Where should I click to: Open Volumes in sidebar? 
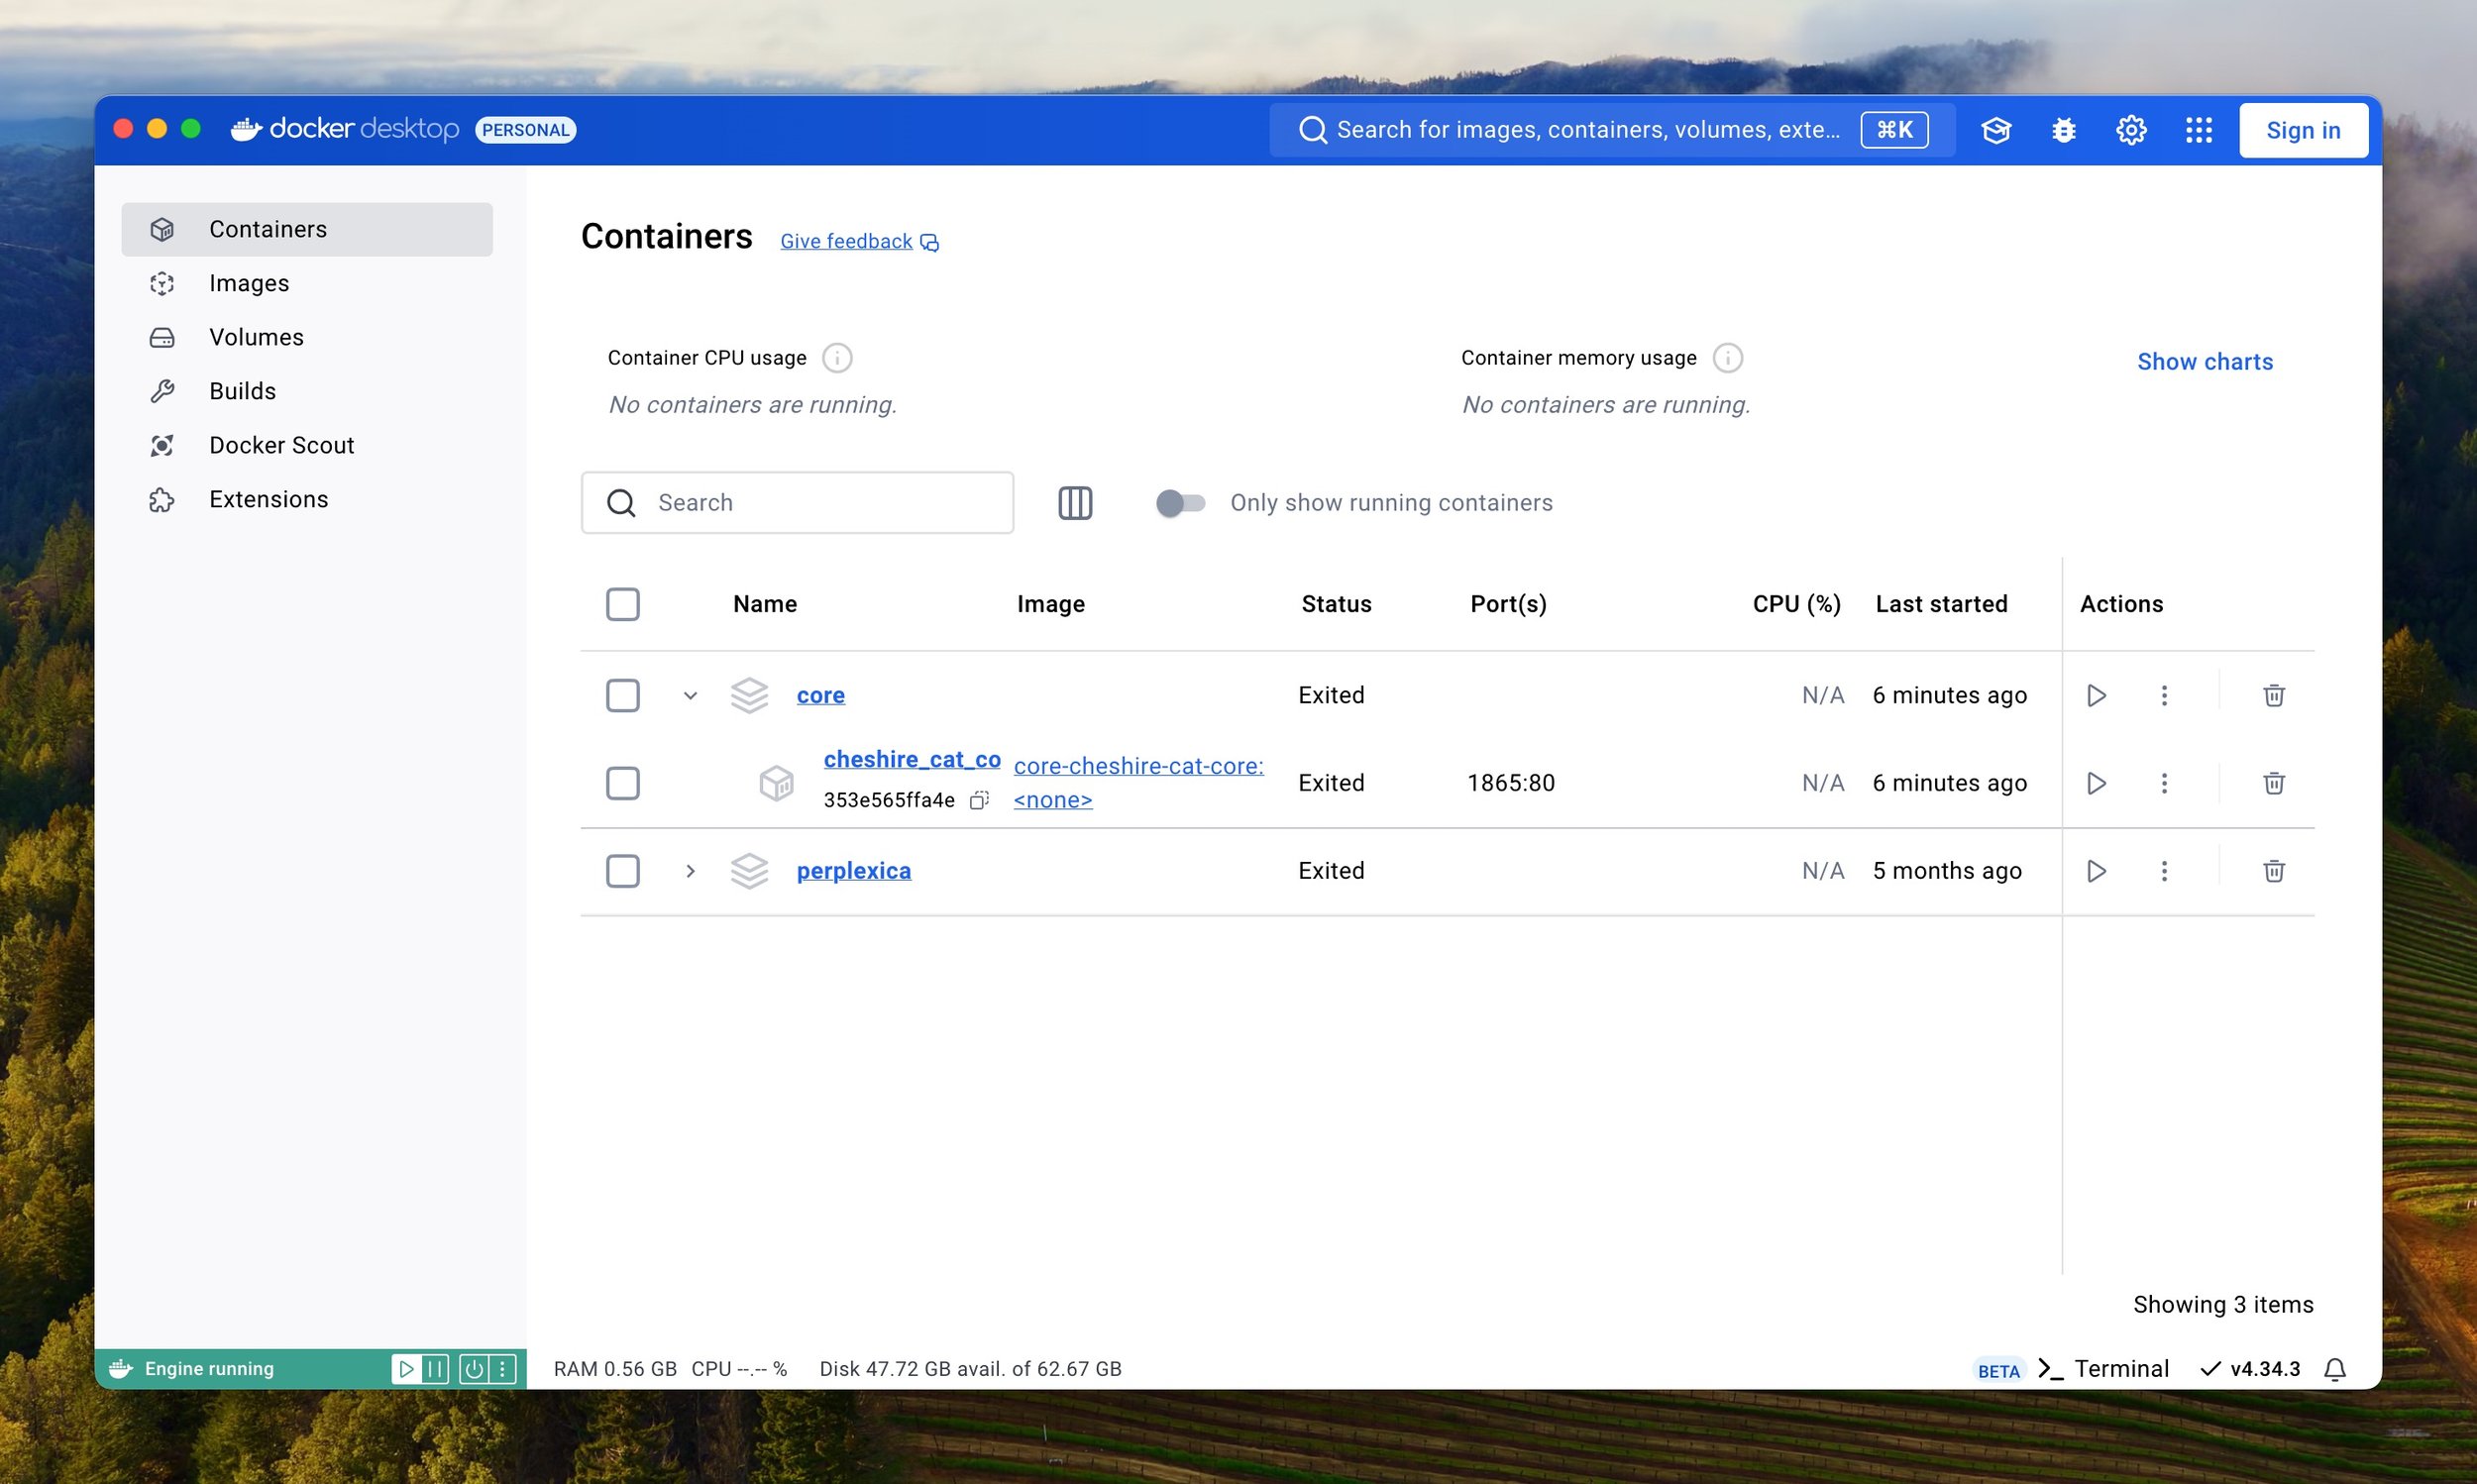(x=307, y=337)
